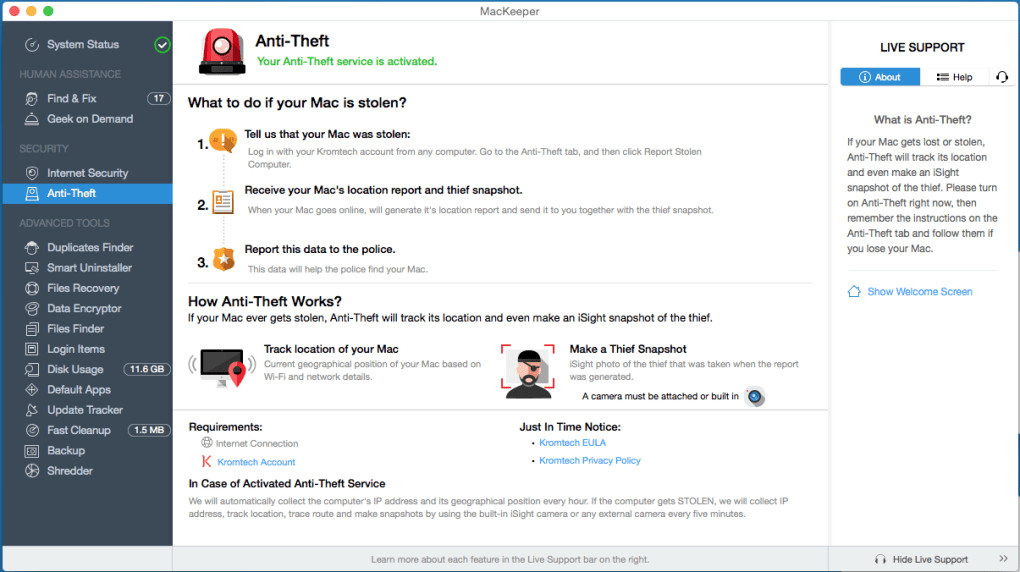Image resolution: width=1020 pixels, height=572 pixels.
Task: Click the 11.6 GB Disk Usage badge
Action: (x=147, y=369)
